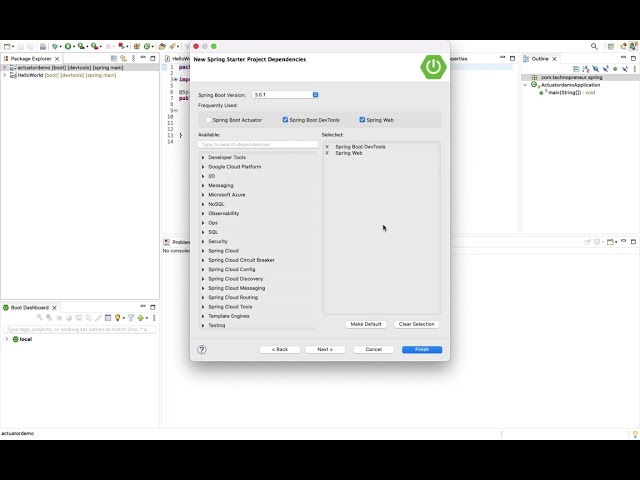Click the Next > button
Image resolution: width=640 pixels, height=480 pixels.
point(325,349)
